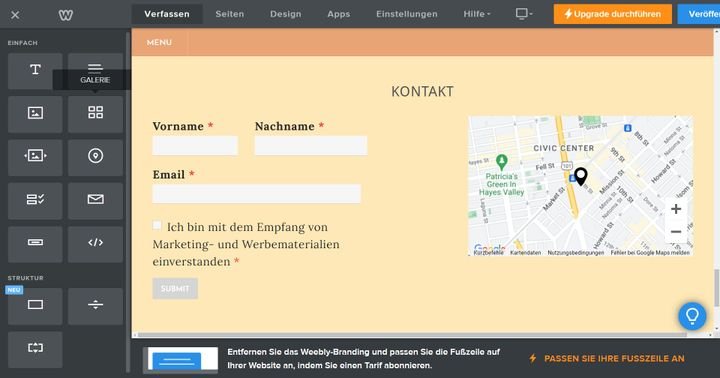Click the SUBMIT form button
720x378 pixels.
coord(175,288)
